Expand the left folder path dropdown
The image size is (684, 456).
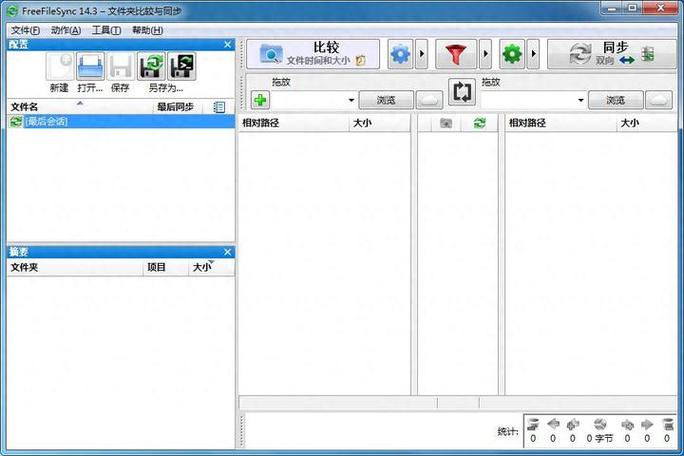tap(351, 100)
